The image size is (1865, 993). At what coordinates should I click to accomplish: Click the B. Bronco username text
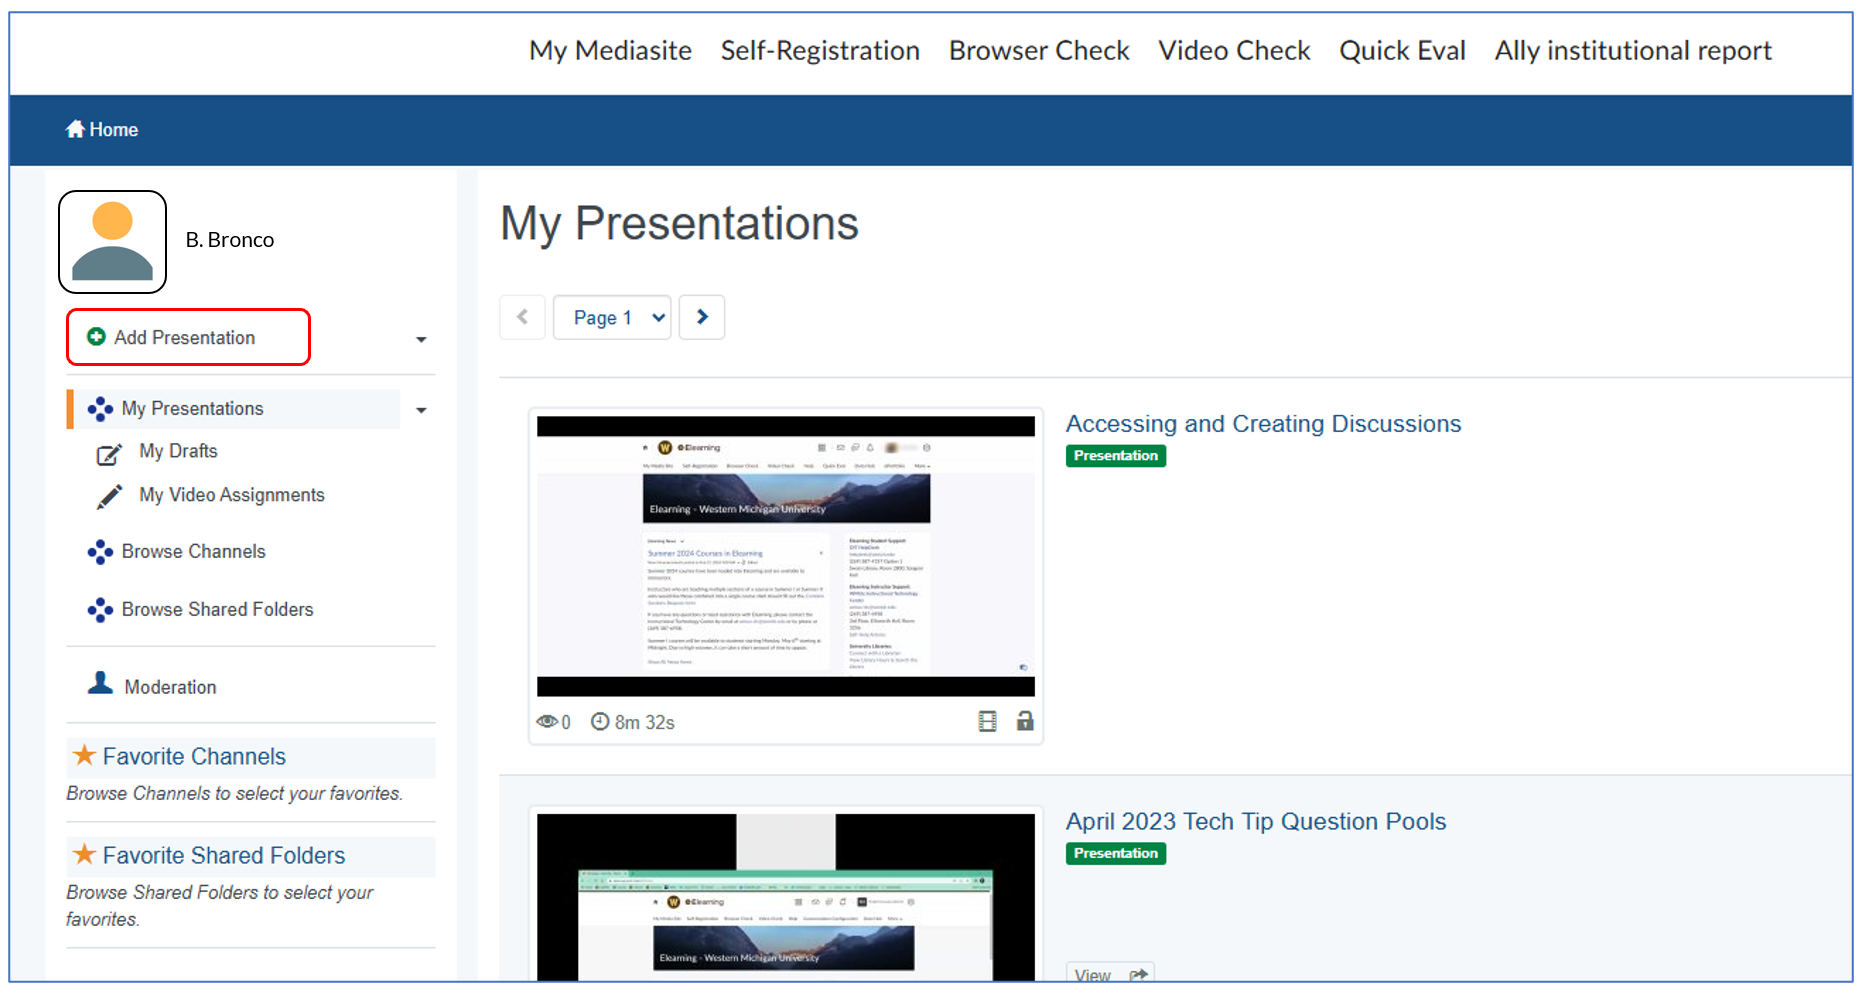click(230, 240)
